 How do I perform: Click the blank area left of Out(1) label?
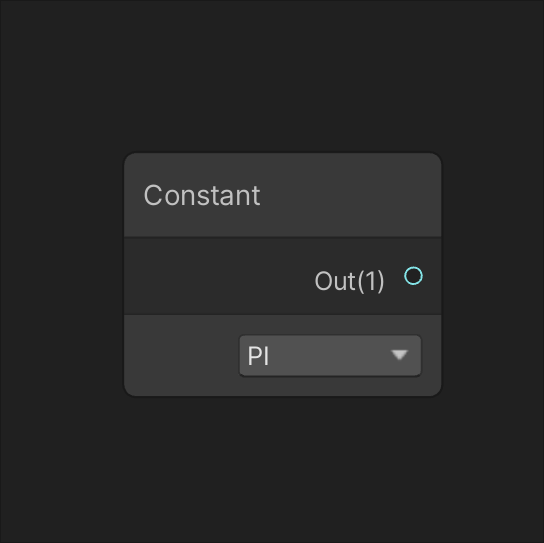pos(219,277)
